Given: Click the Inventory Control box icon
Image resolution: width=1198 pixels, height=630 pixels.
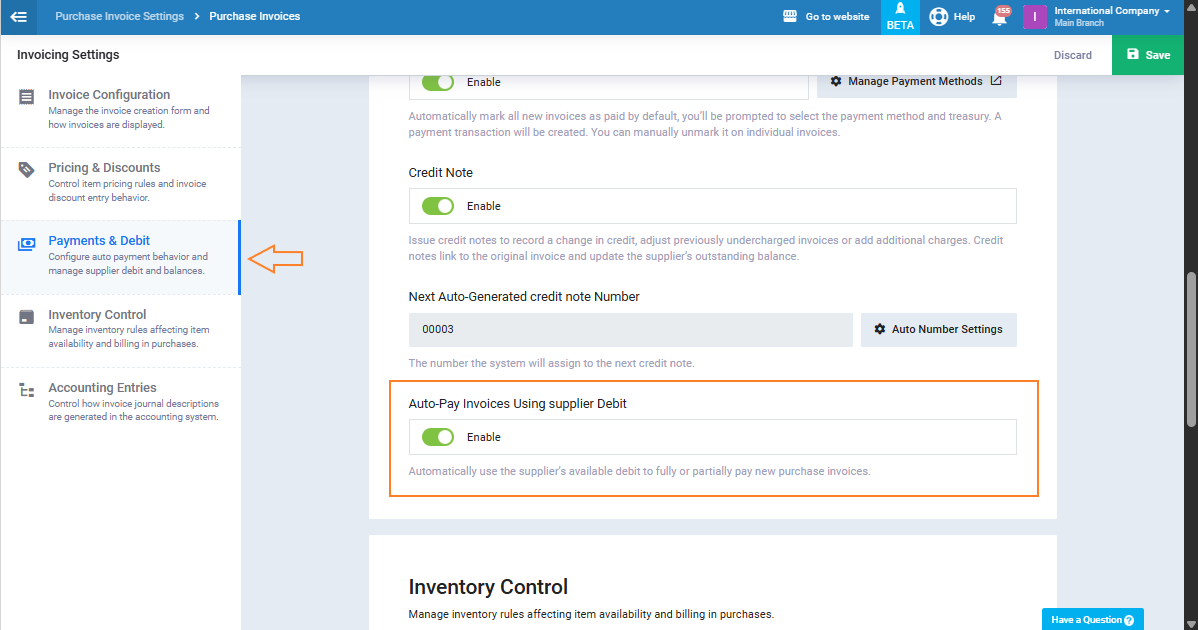Looking at the screenshot, I should tap(27, 317).
